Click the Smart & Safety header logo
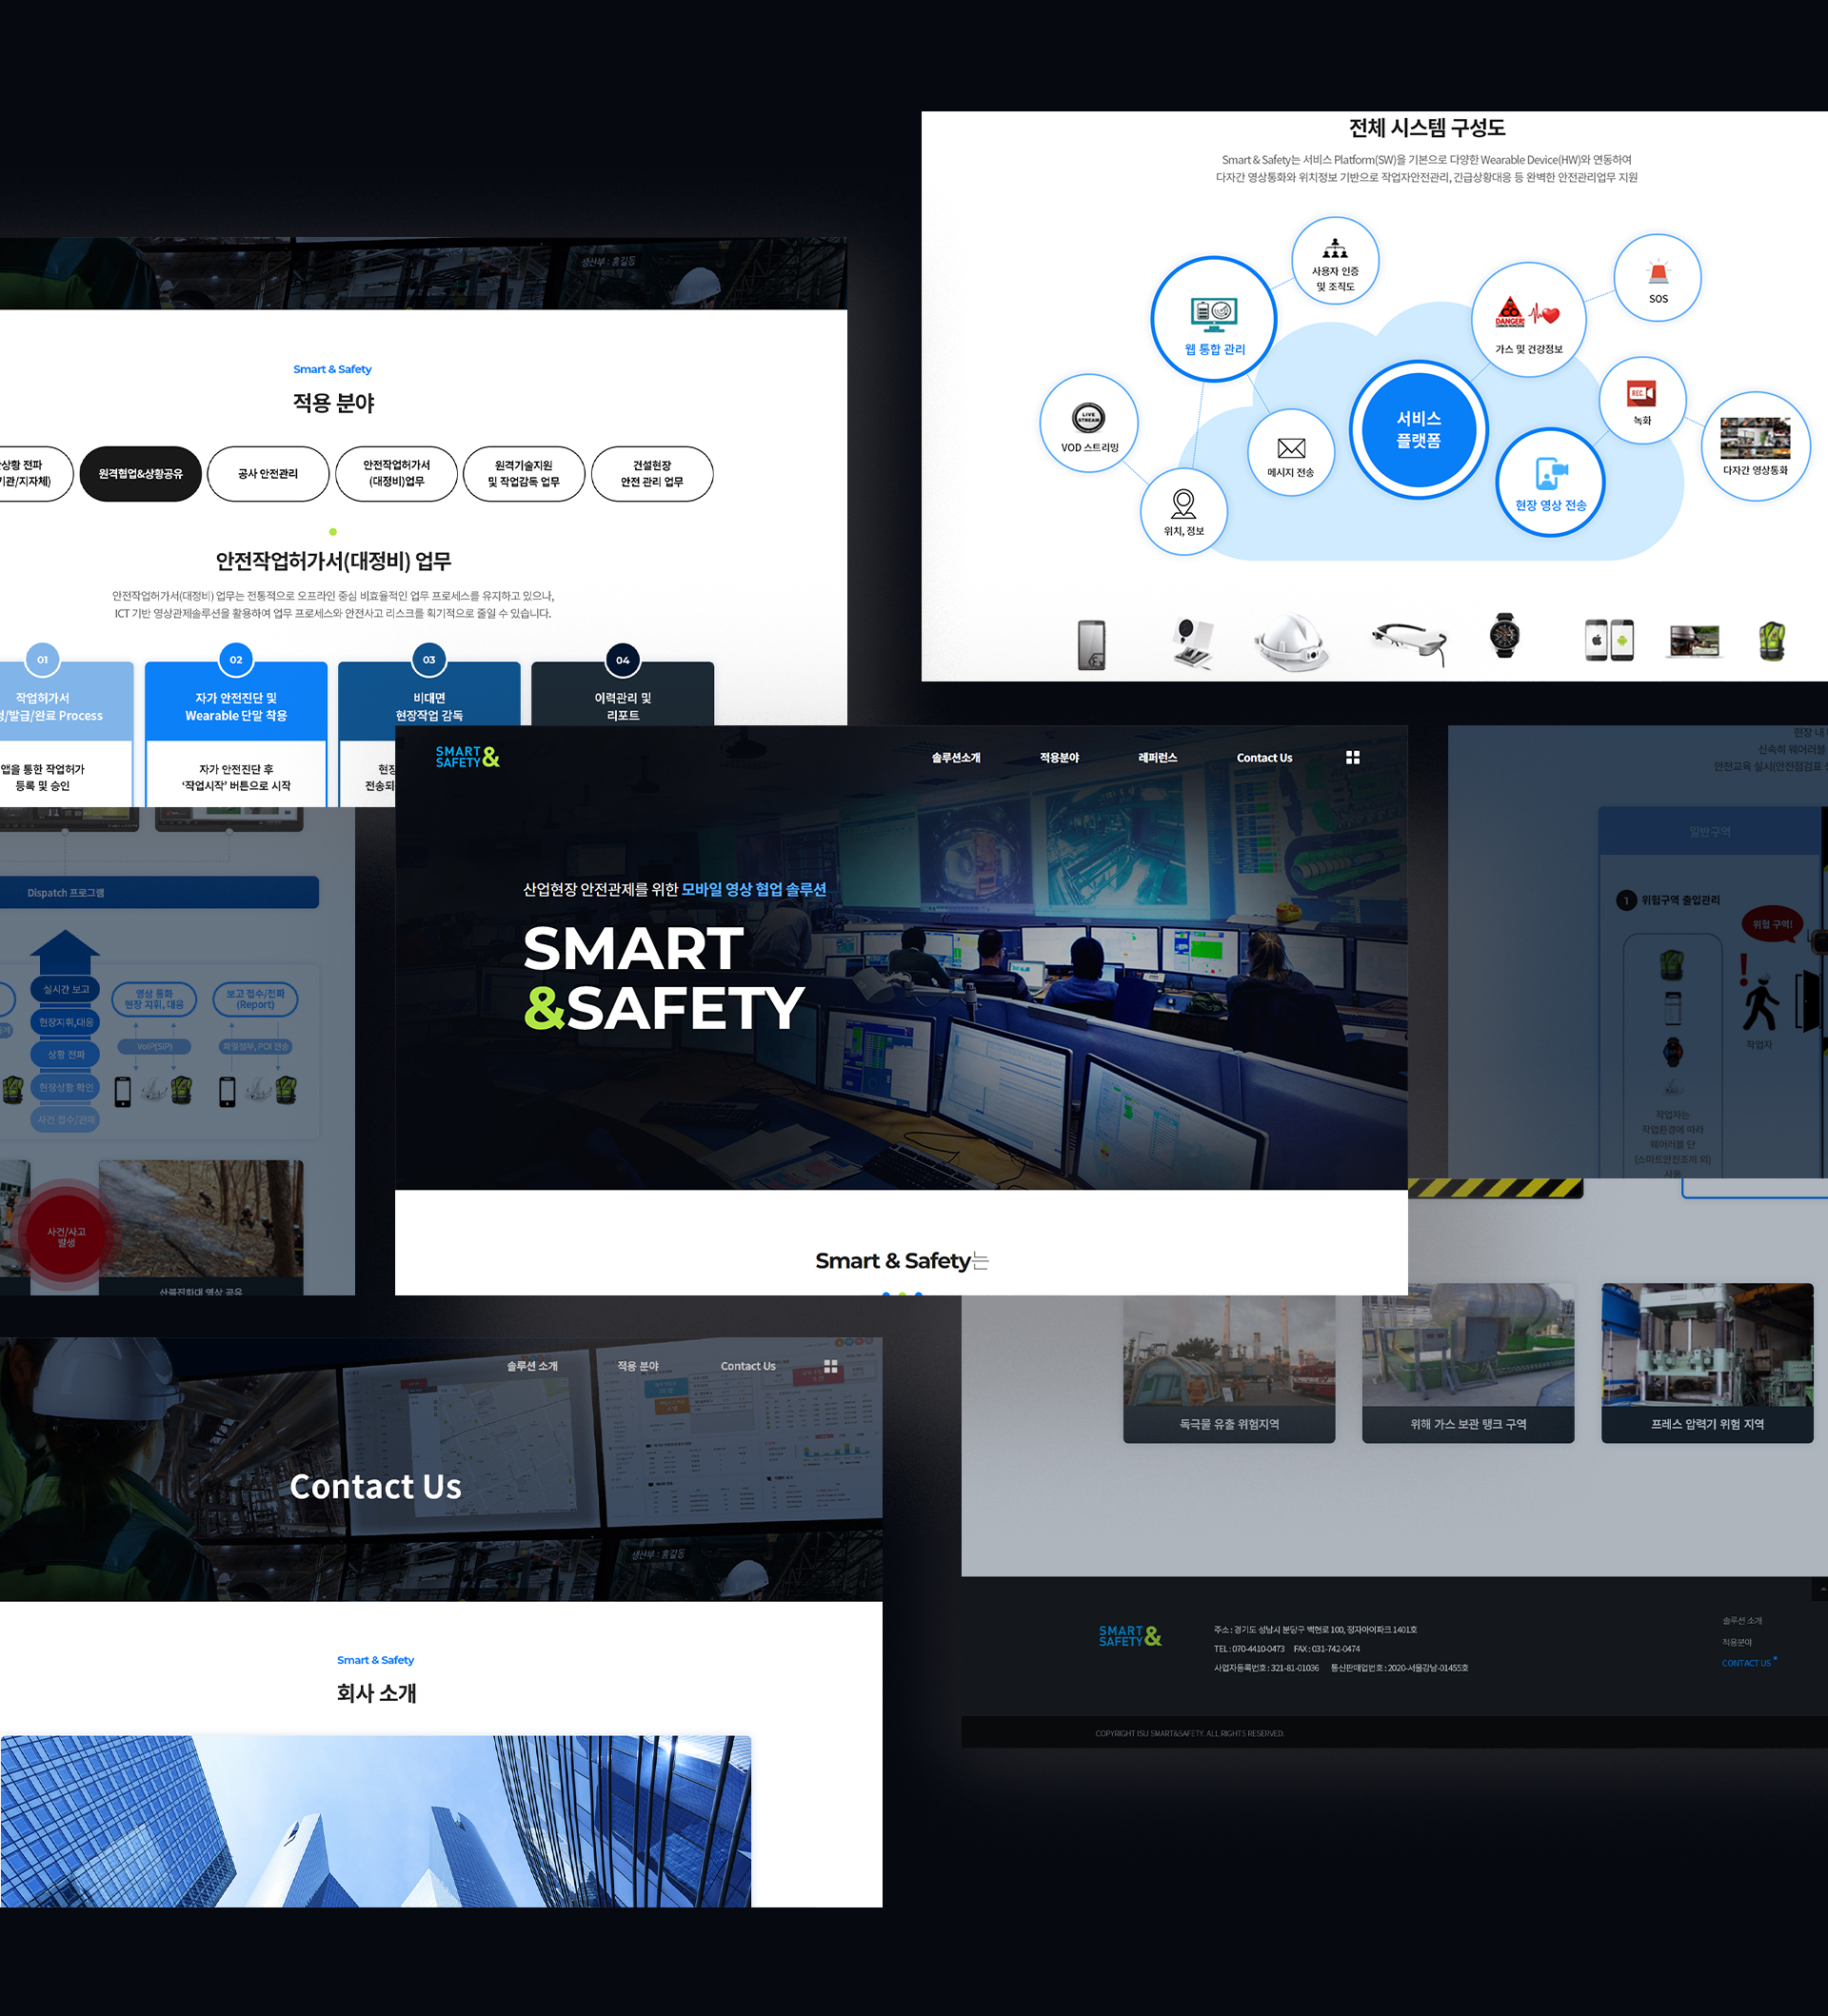 pyautogui.click(x=467, y=757)
